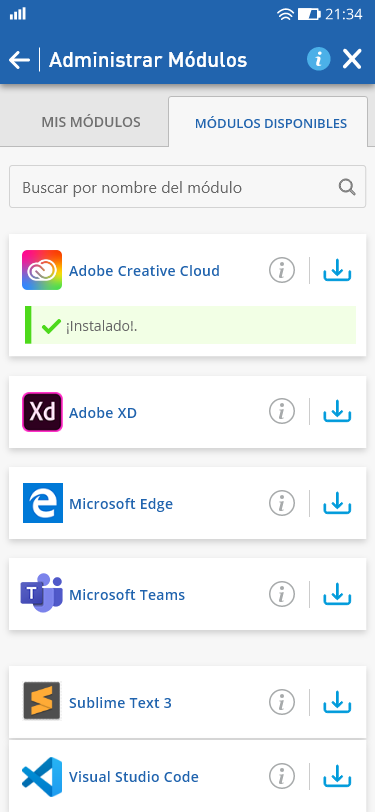
Task: Show info for Visual Studio Code
Action: (282, 777)
